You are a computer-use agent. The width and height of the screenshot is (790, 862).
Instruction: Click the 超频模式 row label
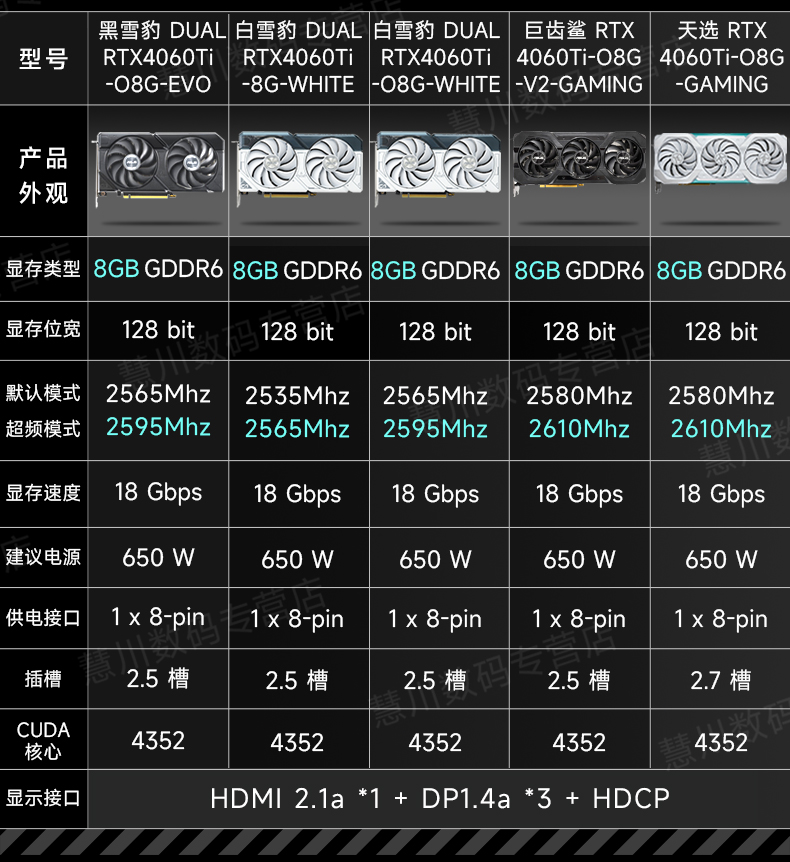point(43,429)
